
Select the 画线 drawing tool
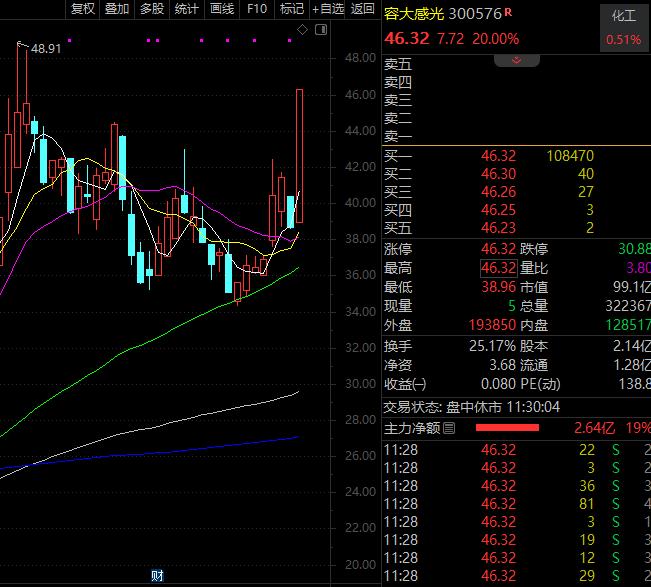click(222, 9)
